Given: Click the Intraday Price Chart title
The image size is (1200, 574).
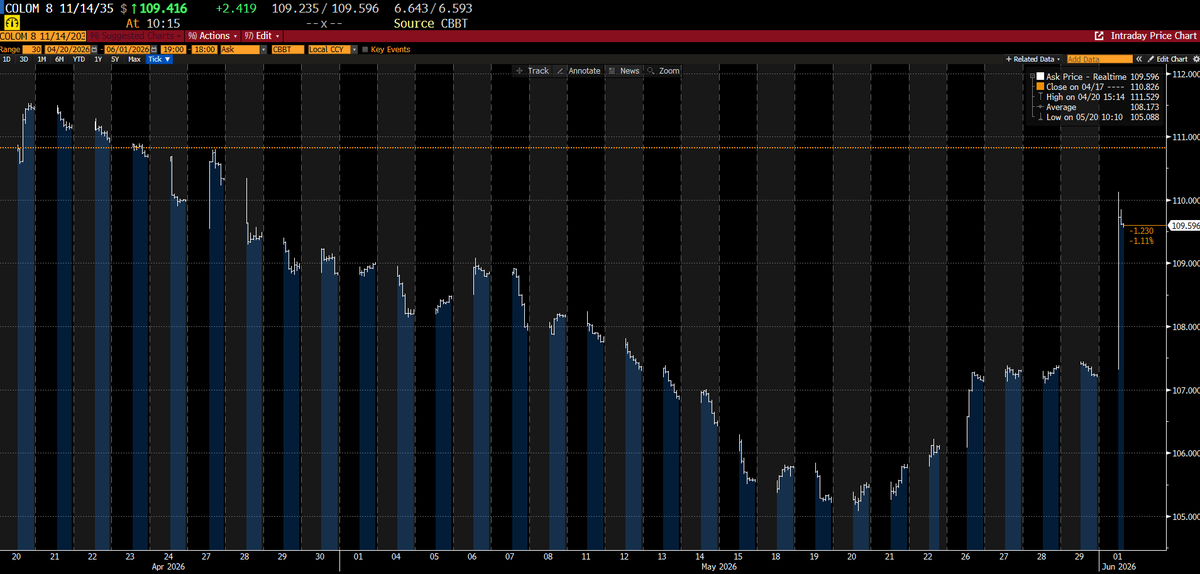Looking at the screenshot, I should click(x=1154, y=35).
